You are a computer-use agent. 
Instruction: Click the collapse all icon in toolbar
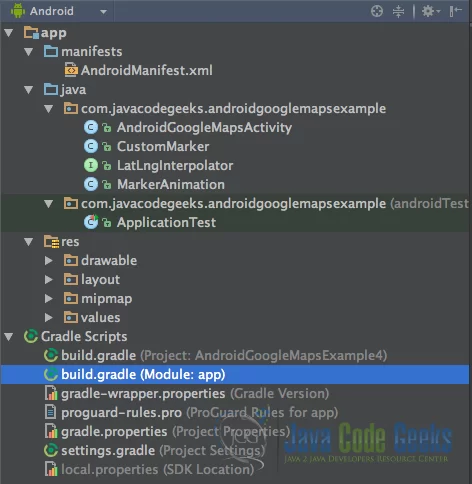[398, 11]
